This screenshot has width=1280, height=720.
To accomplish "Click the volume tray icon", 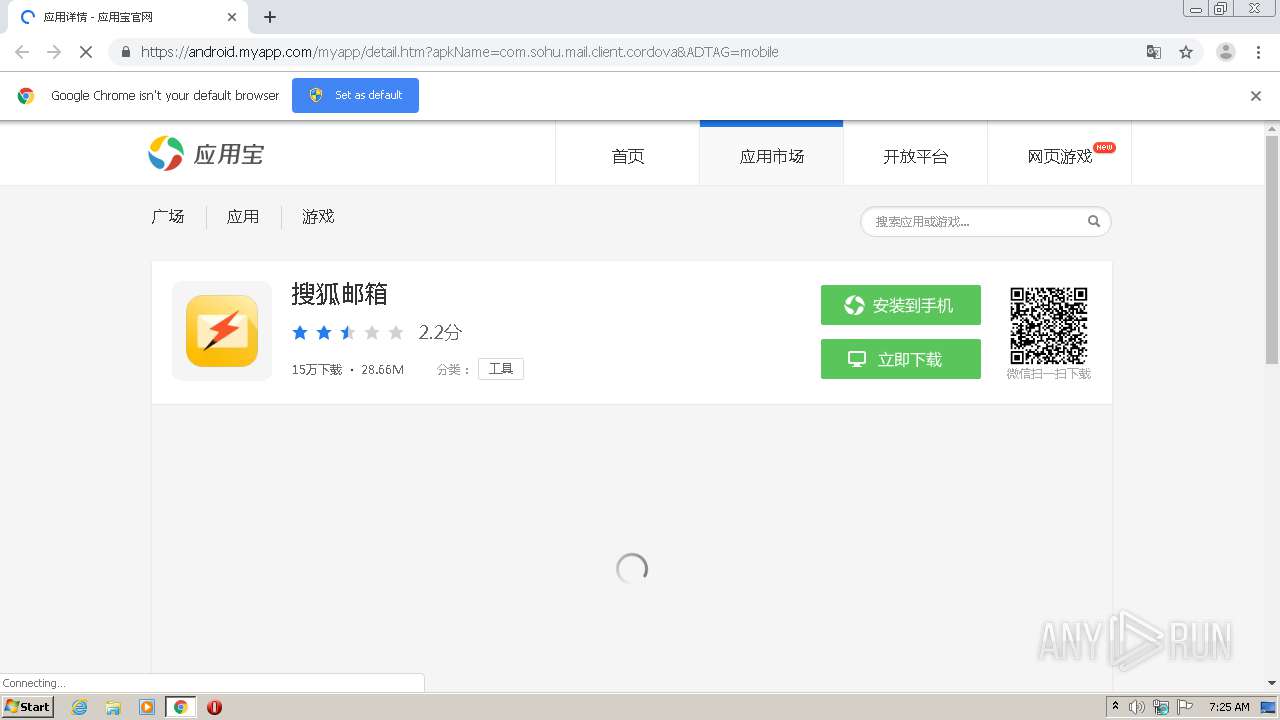I will [x=1137, y=707].
